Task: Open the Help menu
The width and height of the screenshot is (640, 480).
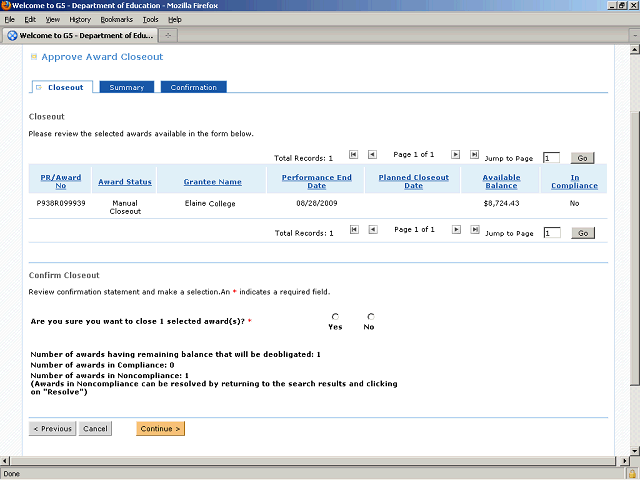Action: (x=175, y=20)
